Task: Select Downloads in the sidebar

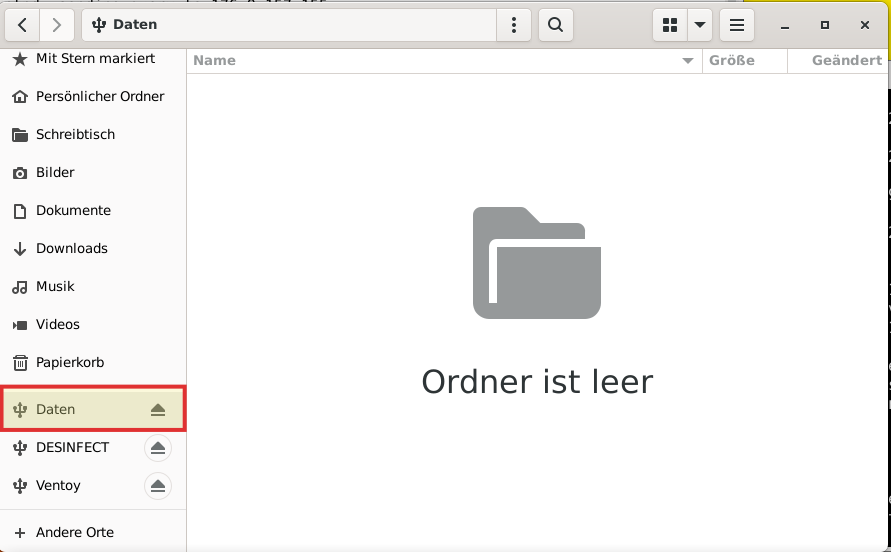Action: tap(71, 249)
